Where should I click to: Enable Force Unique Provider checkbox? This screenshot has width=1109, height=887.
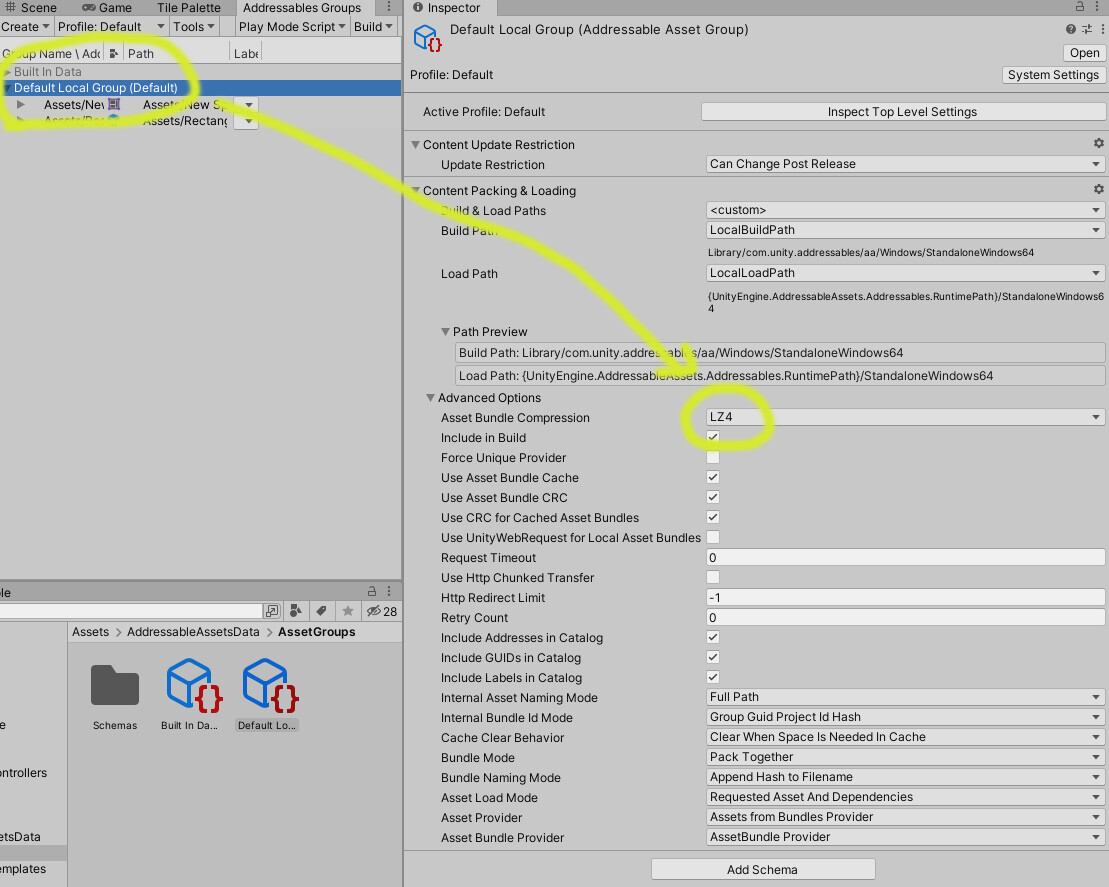click(x=713, y=457)
